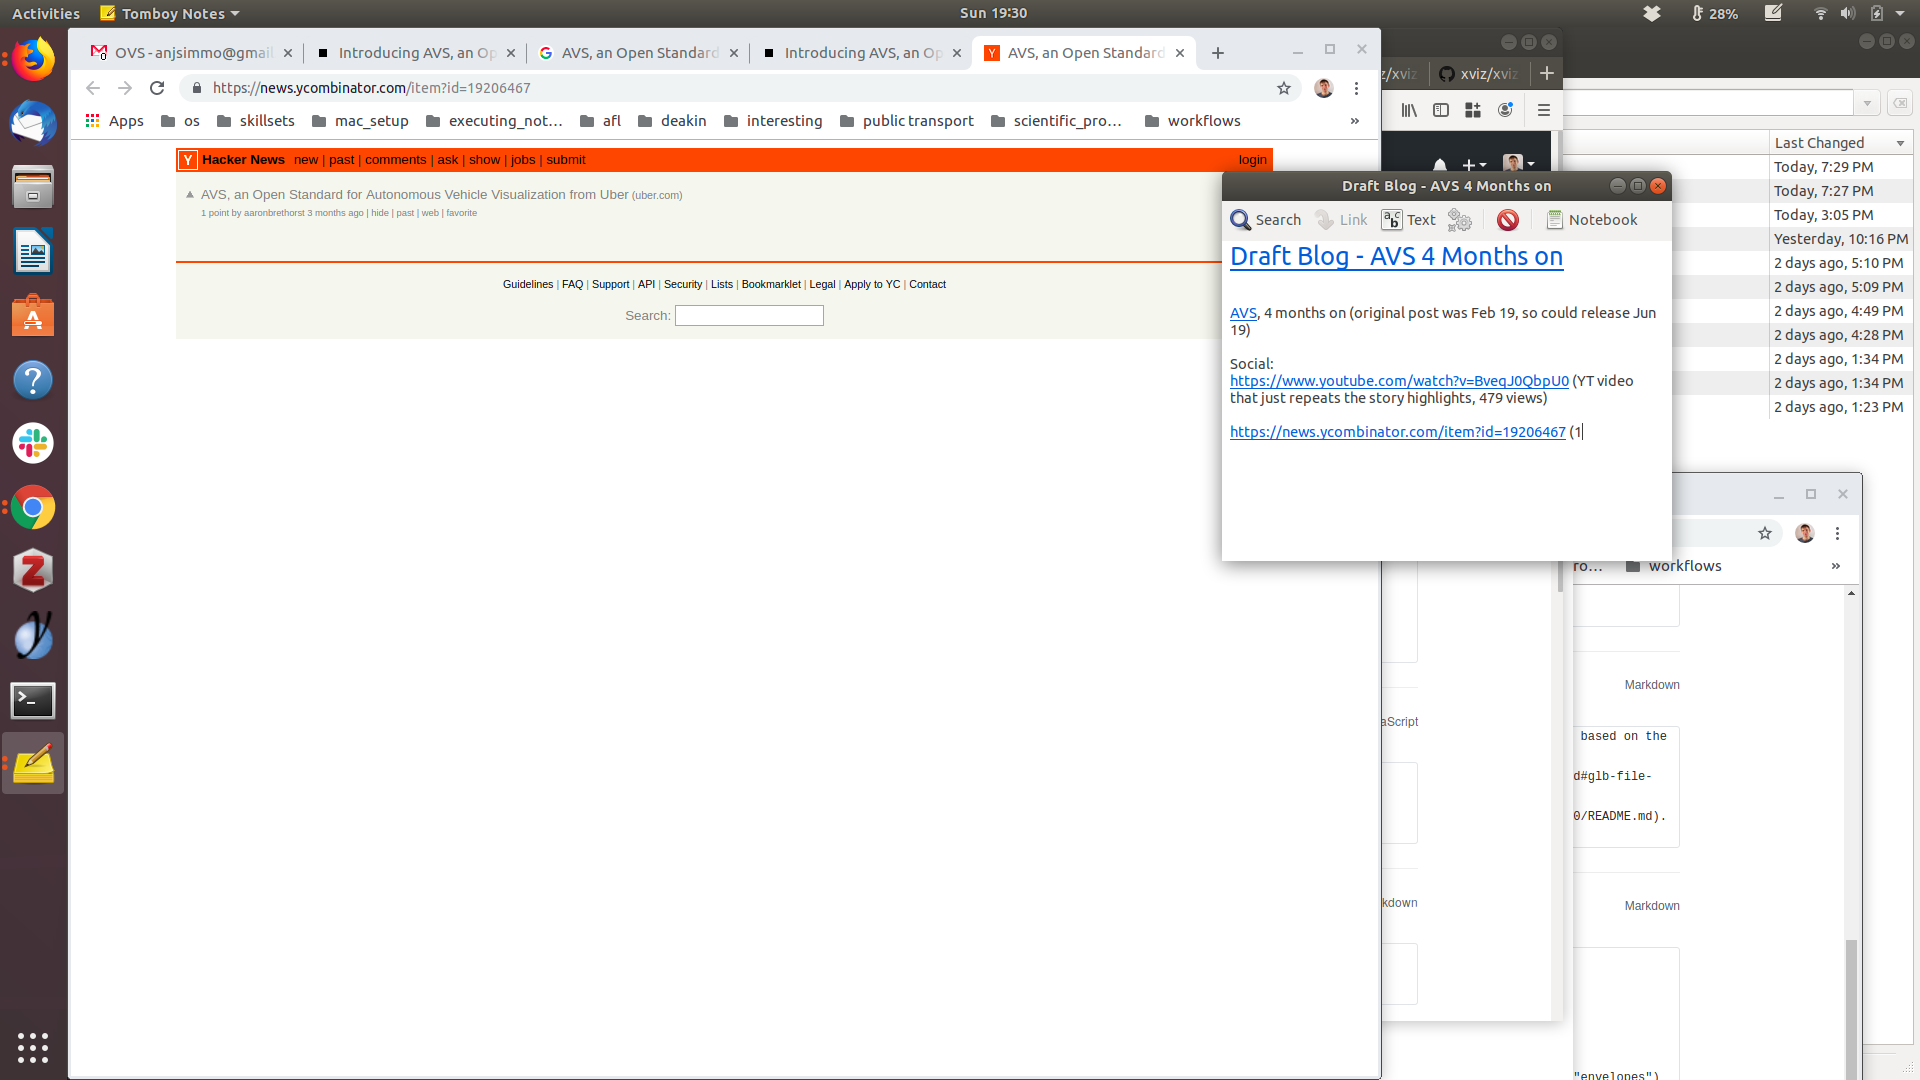1920x1080 pixels.
Task: Click the Firefox sidebar toggle icon
Action: click(1441, 110)
